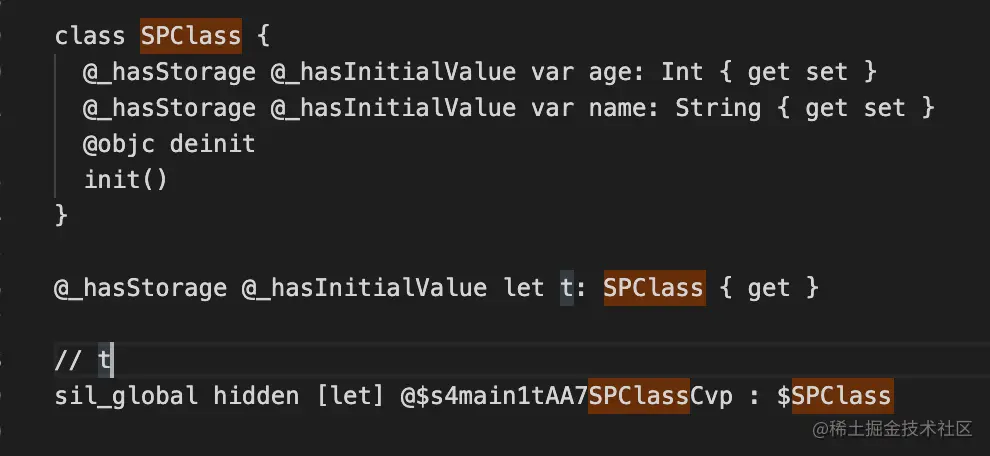
Task: Select SPClass name in the class declaration
Action: 191,37
